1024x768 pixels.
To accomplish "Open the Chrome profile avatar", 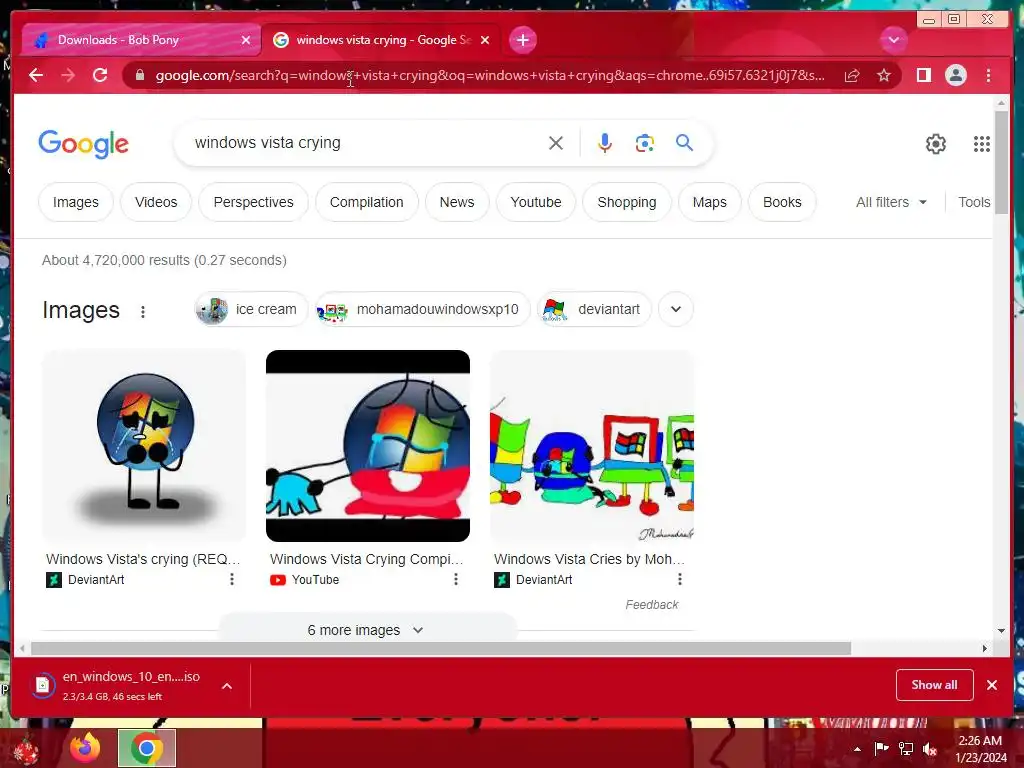I will pyautogui.click(x=955, y=75).
